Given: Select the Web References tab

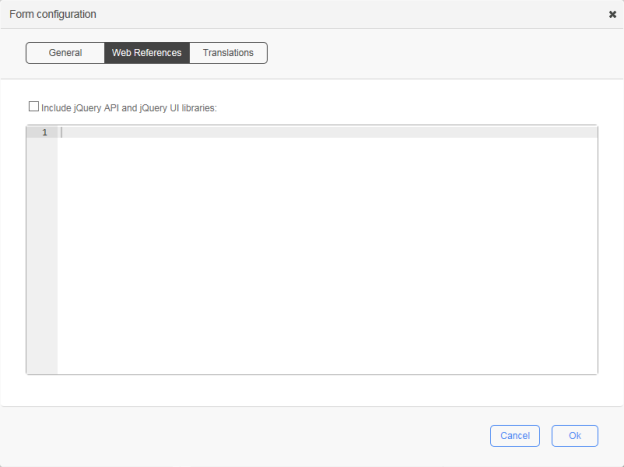Looking at the screenshot, I should pyautogui.click(x=147, y=53).
